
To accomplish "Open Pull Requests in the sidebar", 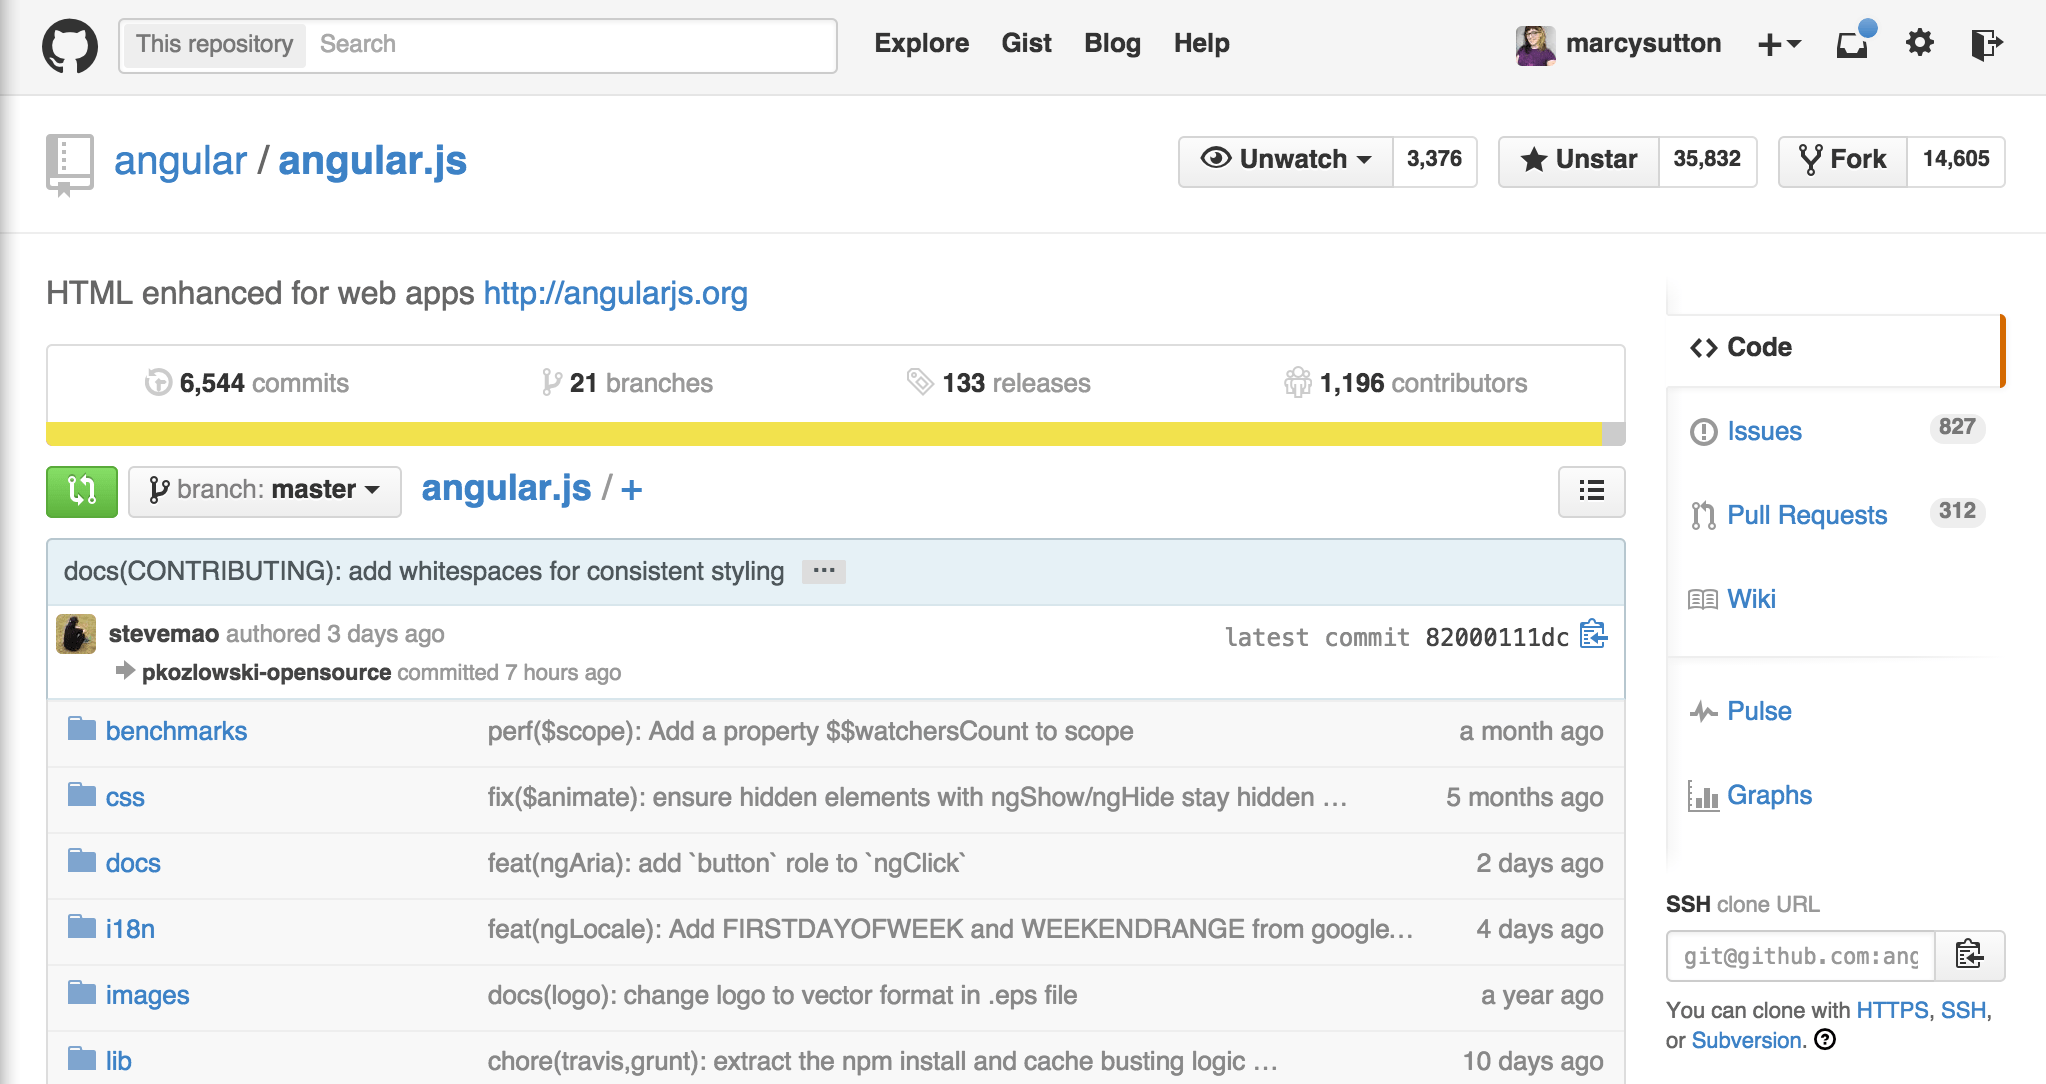I will click(x=1806, y=515).
